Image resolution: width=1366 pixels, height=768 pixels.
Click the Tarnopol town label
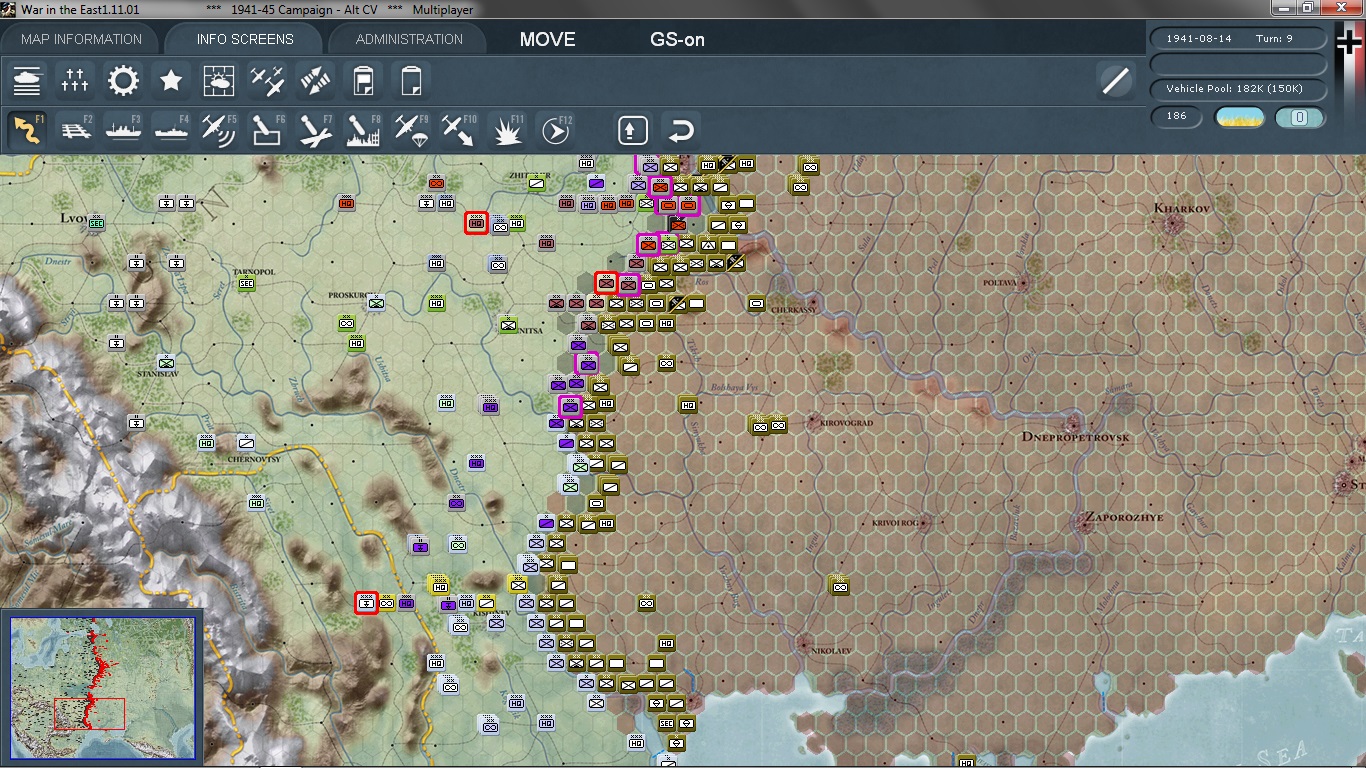click(x=254, y=271)
